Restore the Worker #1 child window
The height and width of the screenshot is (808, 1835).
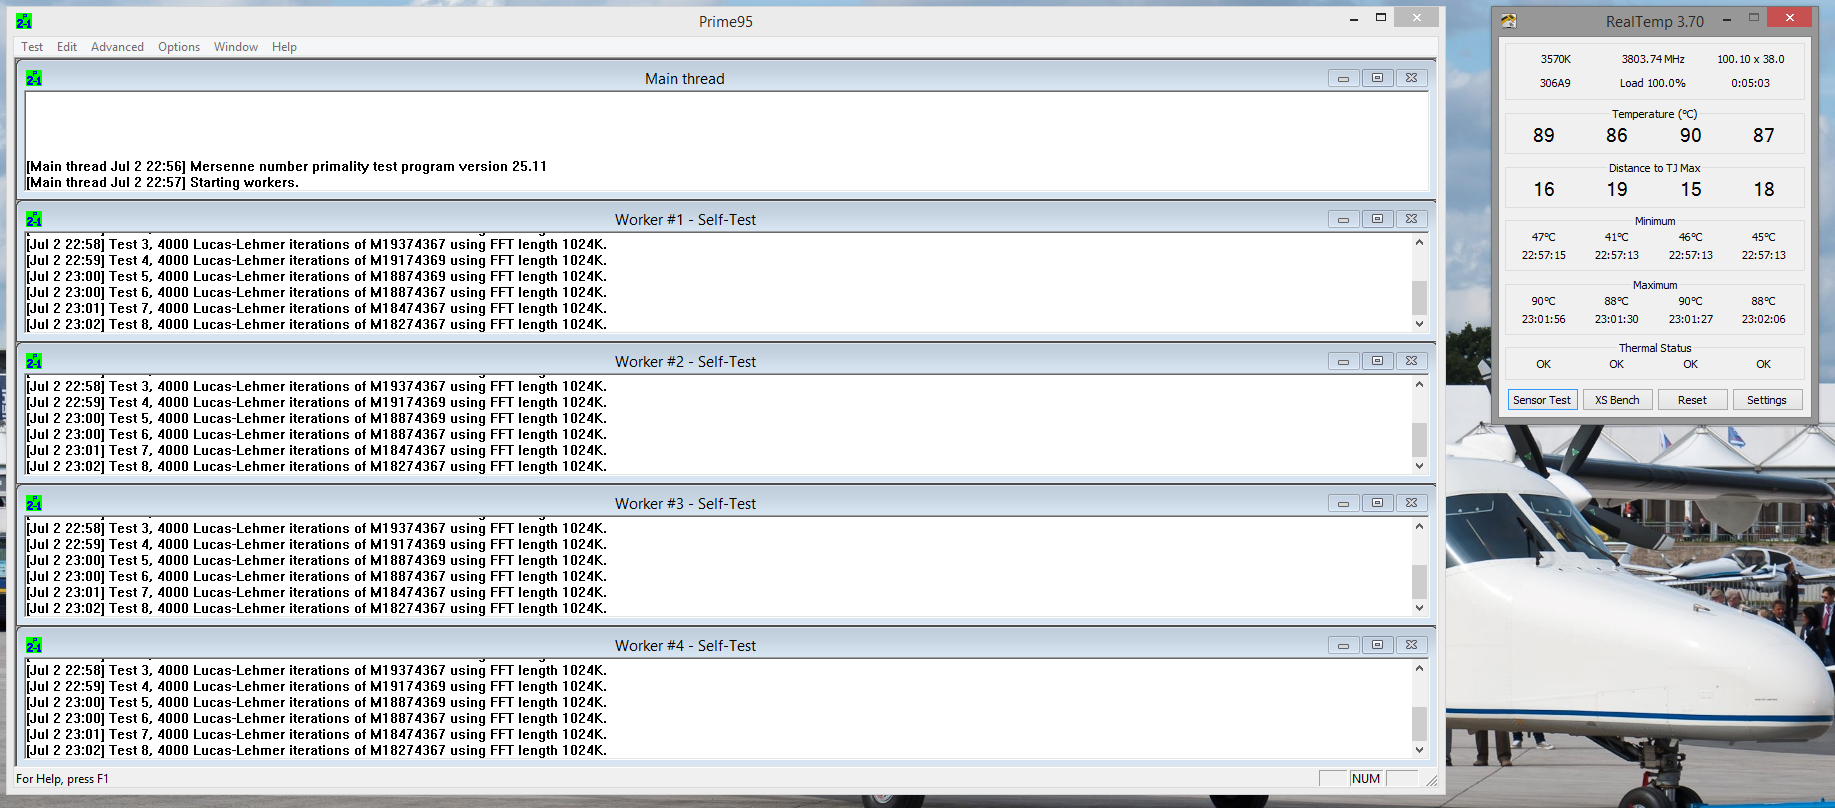point(1377,219)
